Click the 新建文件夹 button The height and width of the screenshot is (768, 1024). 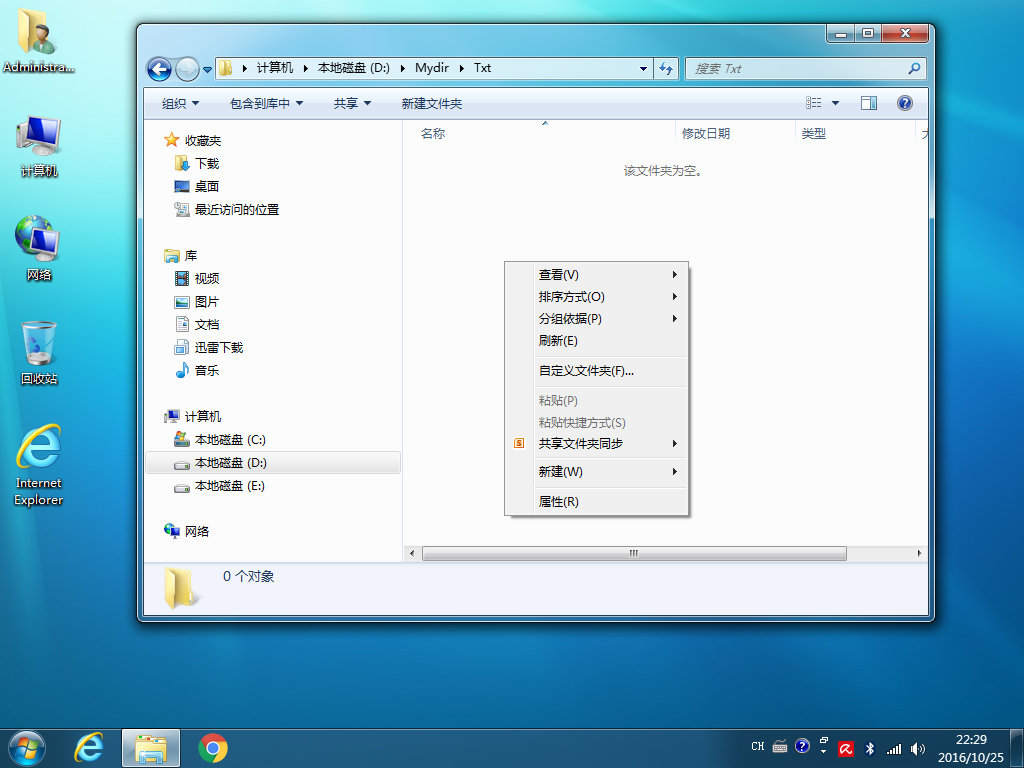[432, 103]
